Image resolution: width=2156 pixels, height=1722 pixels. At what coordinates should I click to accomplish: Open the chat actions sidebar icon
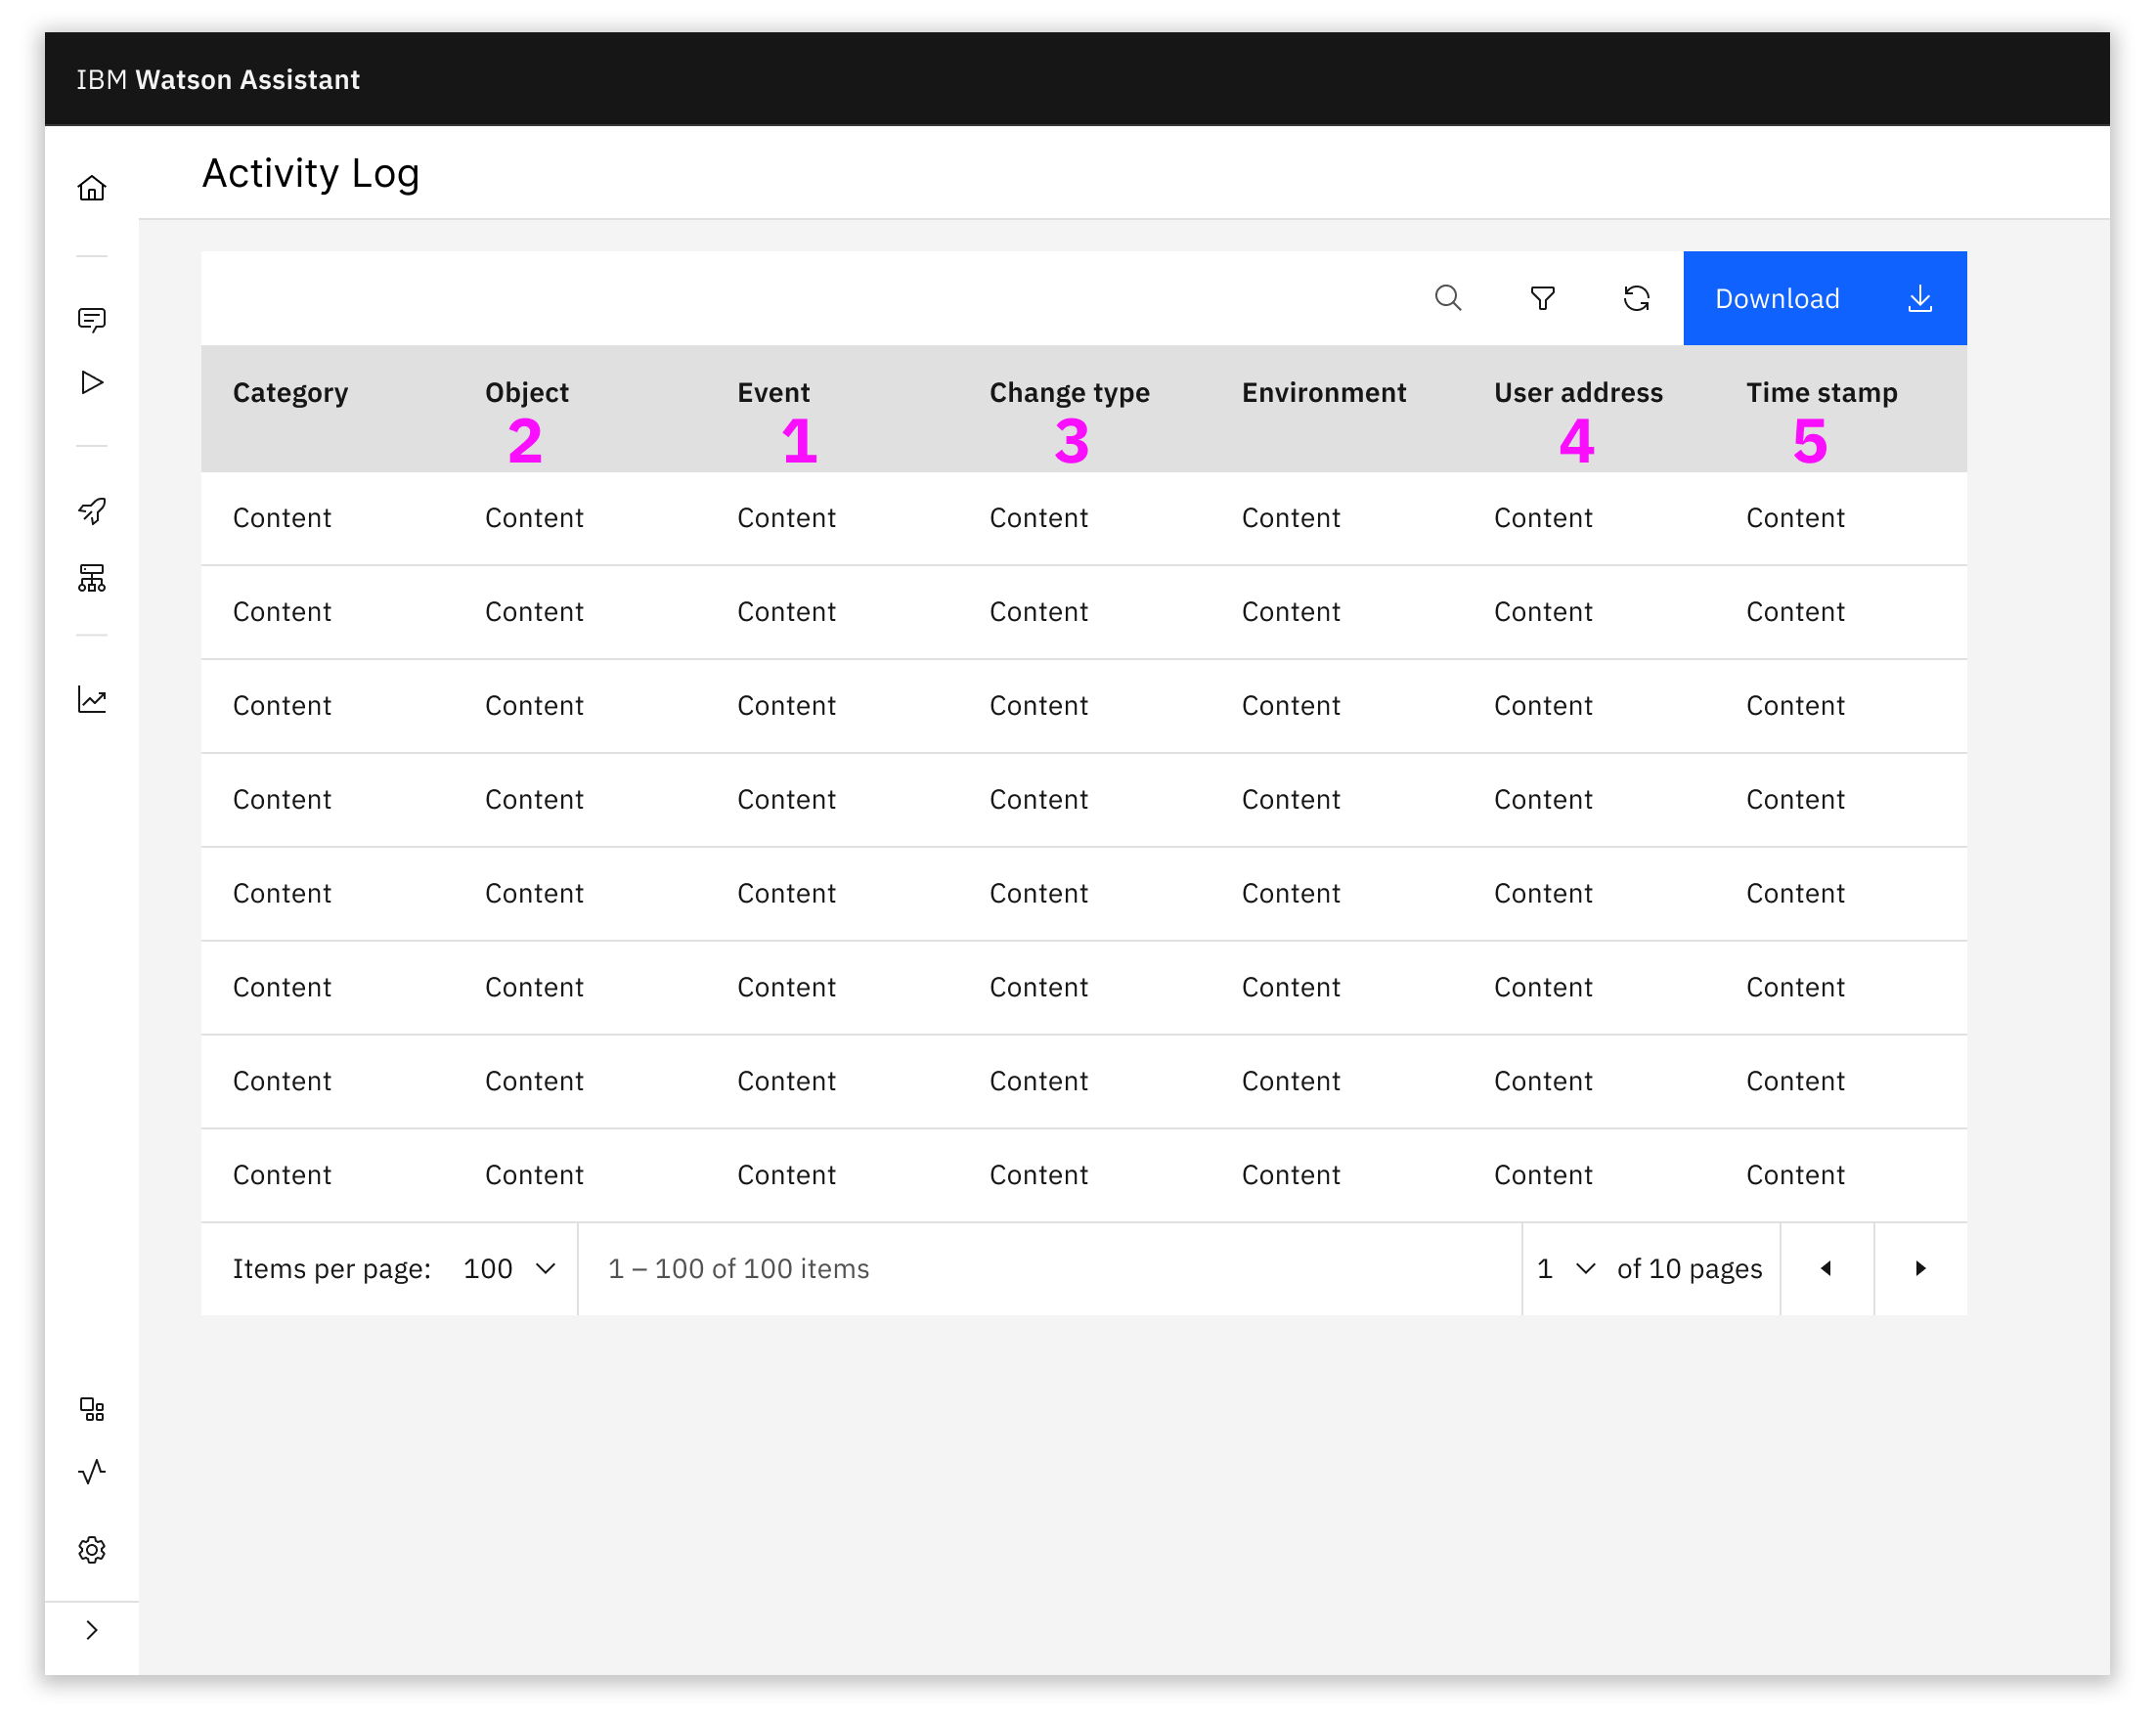pos(92,320)
